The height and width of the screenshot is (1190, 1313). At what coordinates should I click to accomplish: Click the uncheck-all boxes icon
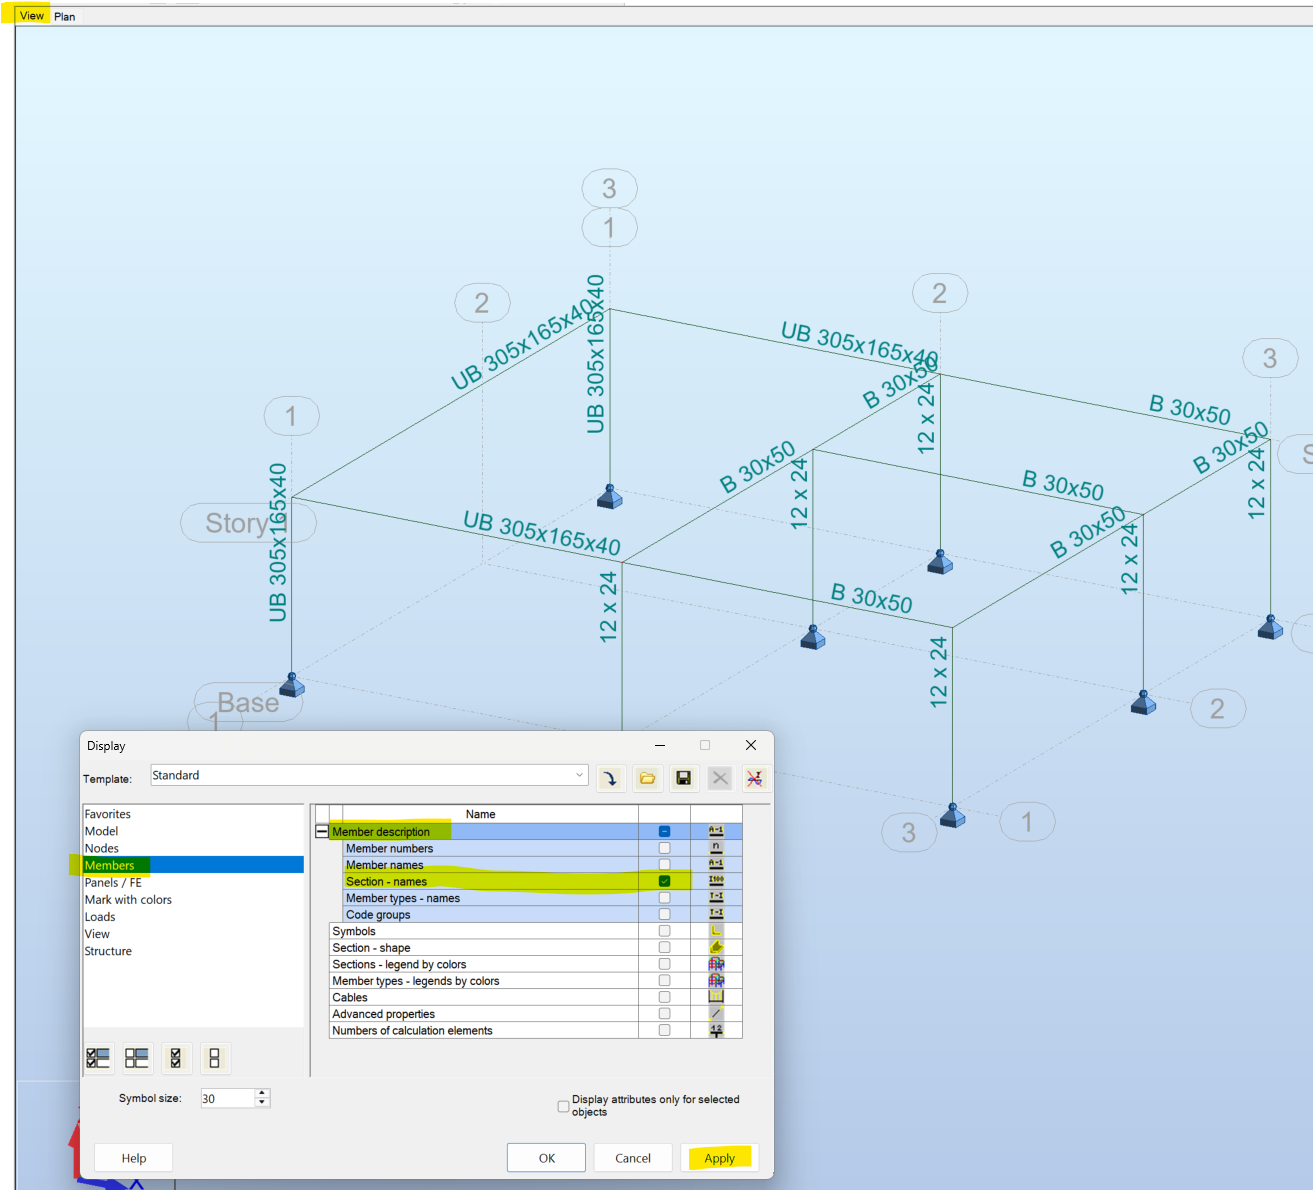click(x=215, y=1058)
